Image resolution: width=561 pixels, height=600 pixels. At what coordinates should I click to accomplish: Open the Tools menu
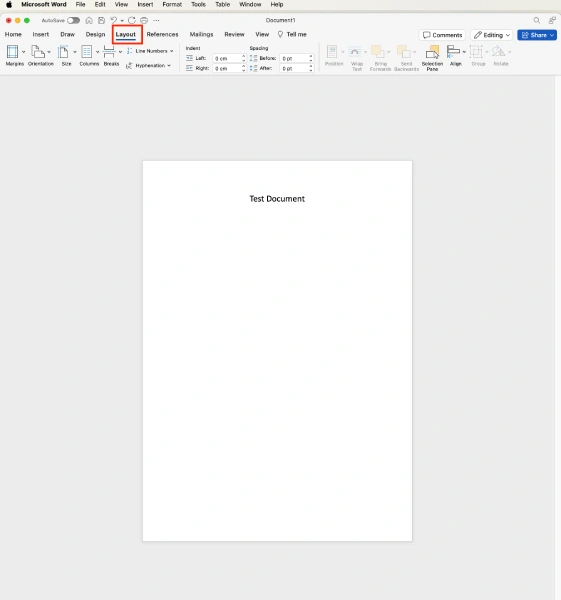click(199, 5)
